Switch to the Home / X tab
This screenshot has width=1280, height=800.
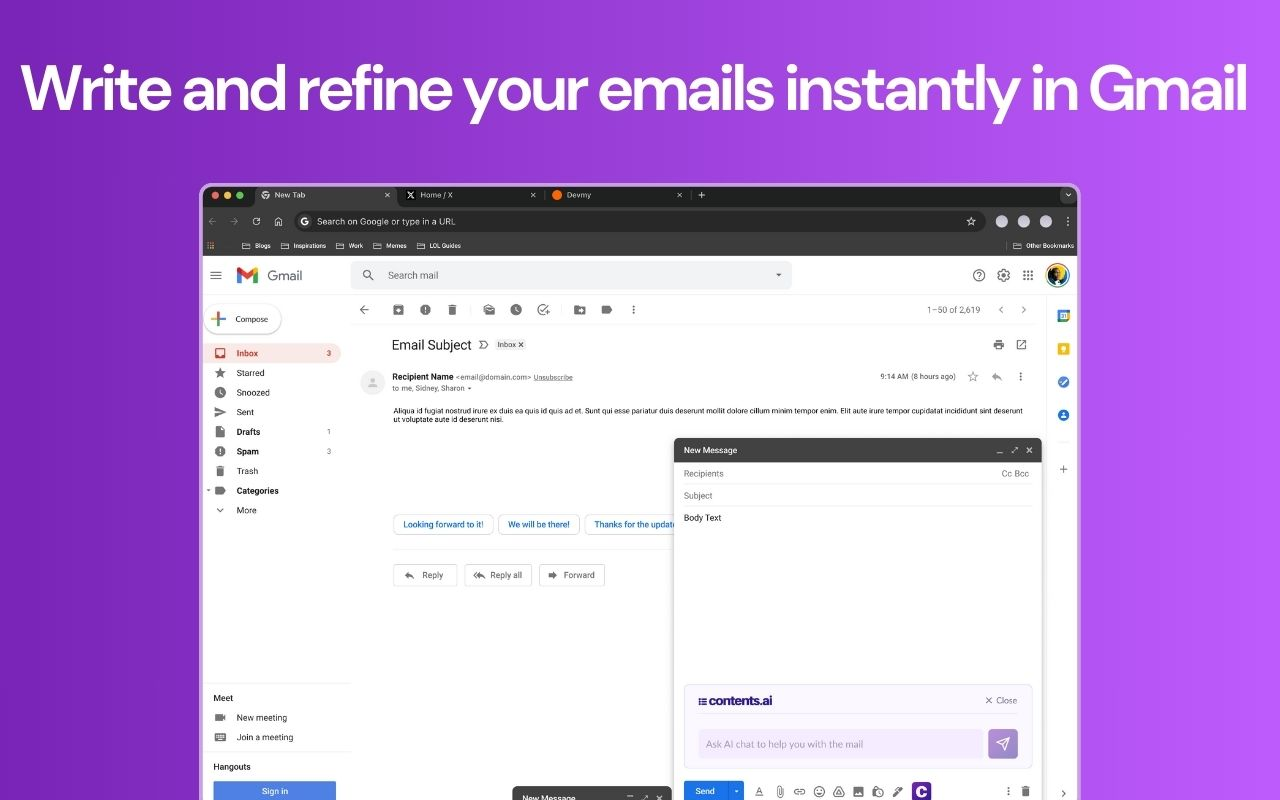point(436,195)
